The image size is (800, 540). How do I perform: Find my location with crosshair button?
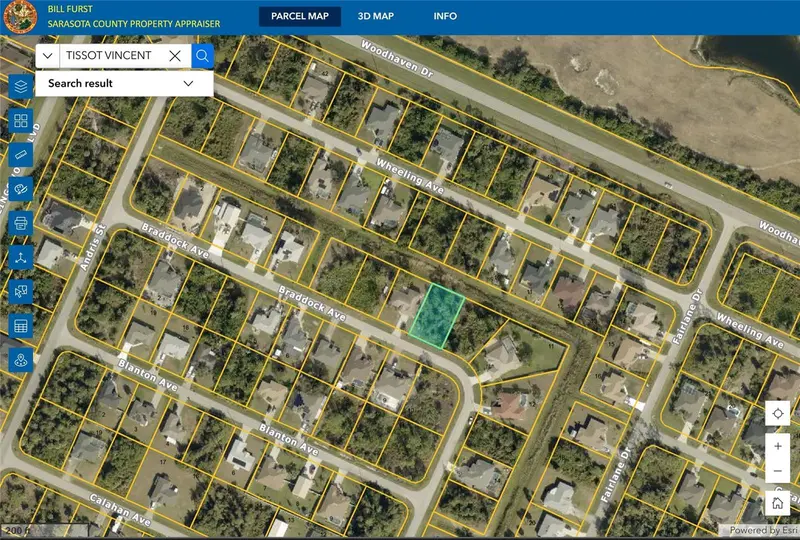[x=778, y=413]
